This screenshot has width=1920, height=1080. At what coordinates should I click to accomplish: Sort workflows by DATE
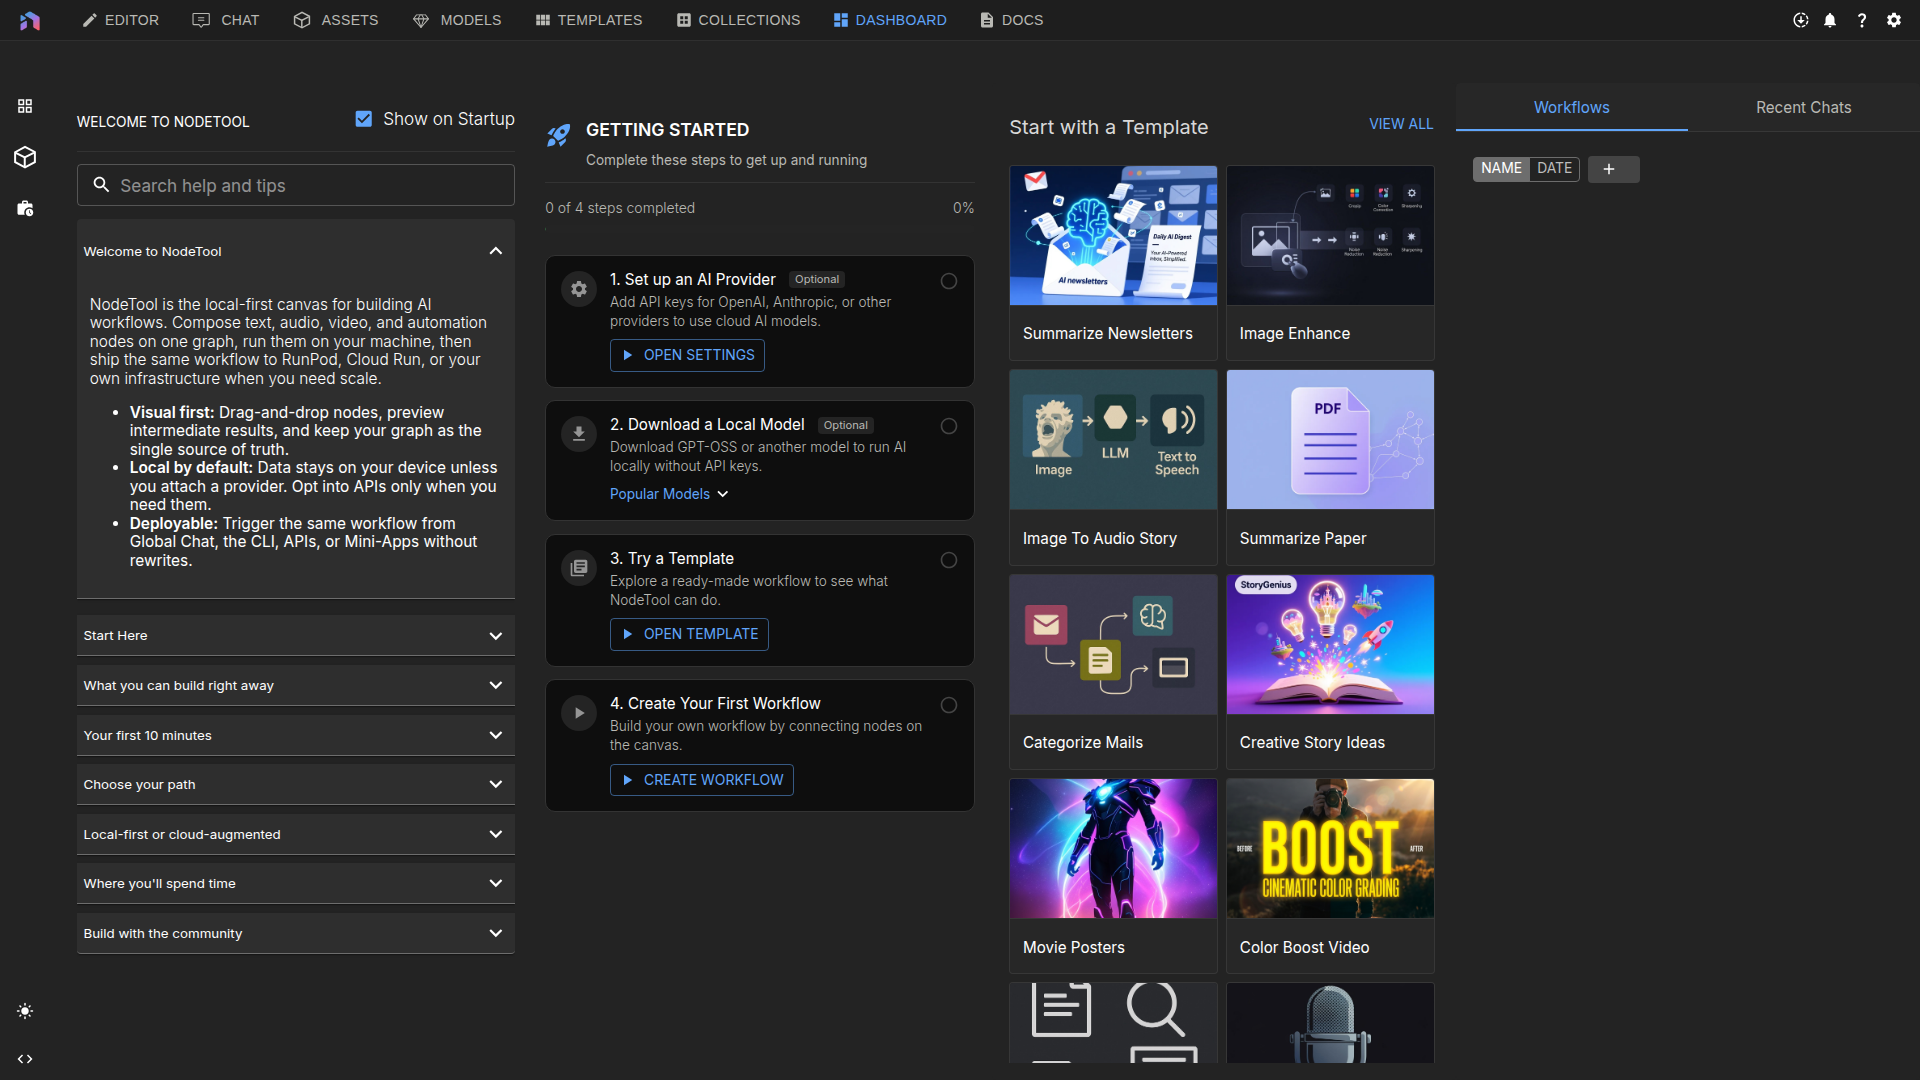1554,168
